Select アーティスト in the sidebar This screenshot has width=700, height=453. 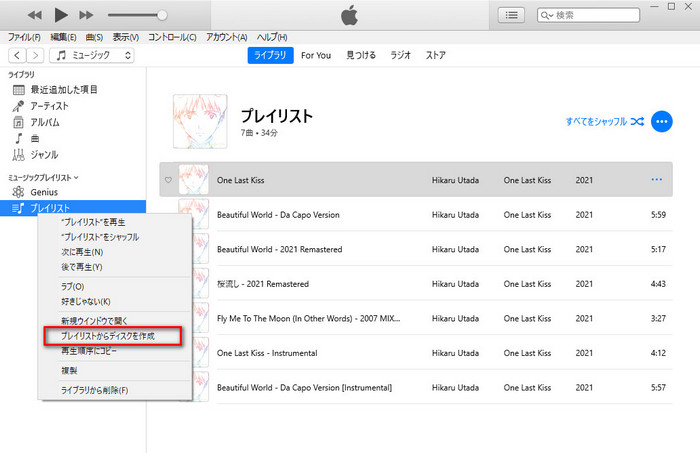[x=50, y=106]
